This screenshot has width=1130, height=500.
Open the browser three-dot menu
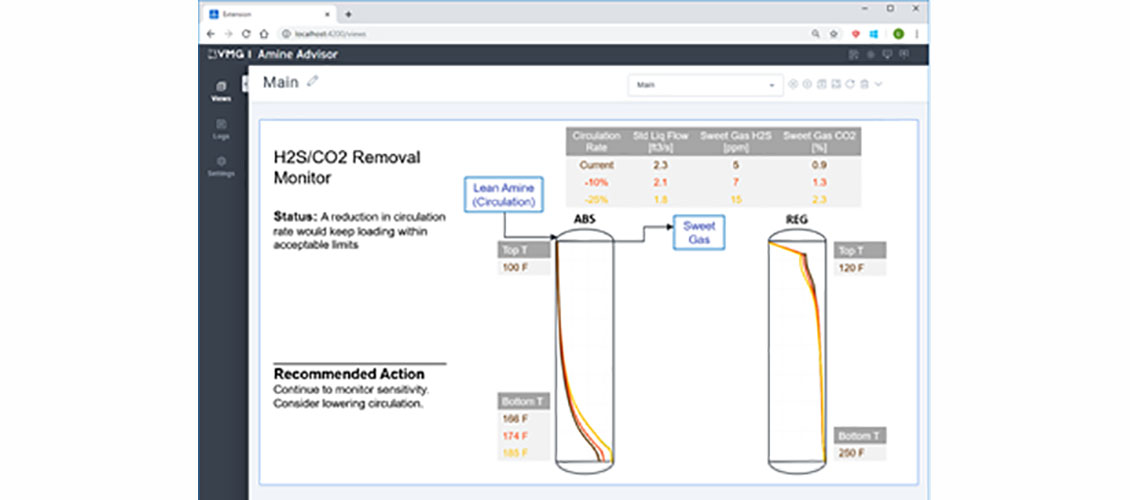pos(917,33)
